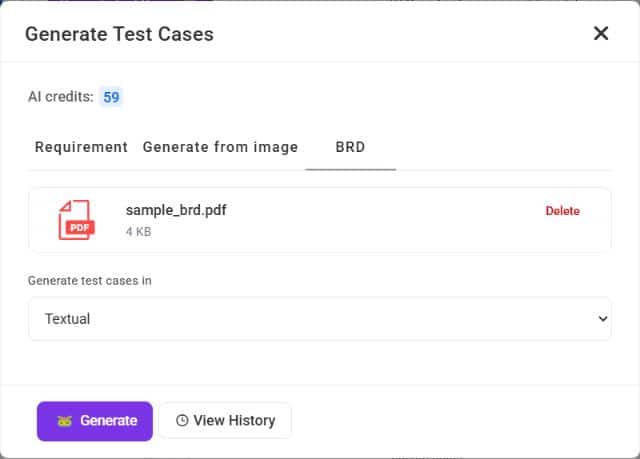The image size is (640, 459).
Task: Click the clock icon beside View History
Action: (x=182, y=421)
